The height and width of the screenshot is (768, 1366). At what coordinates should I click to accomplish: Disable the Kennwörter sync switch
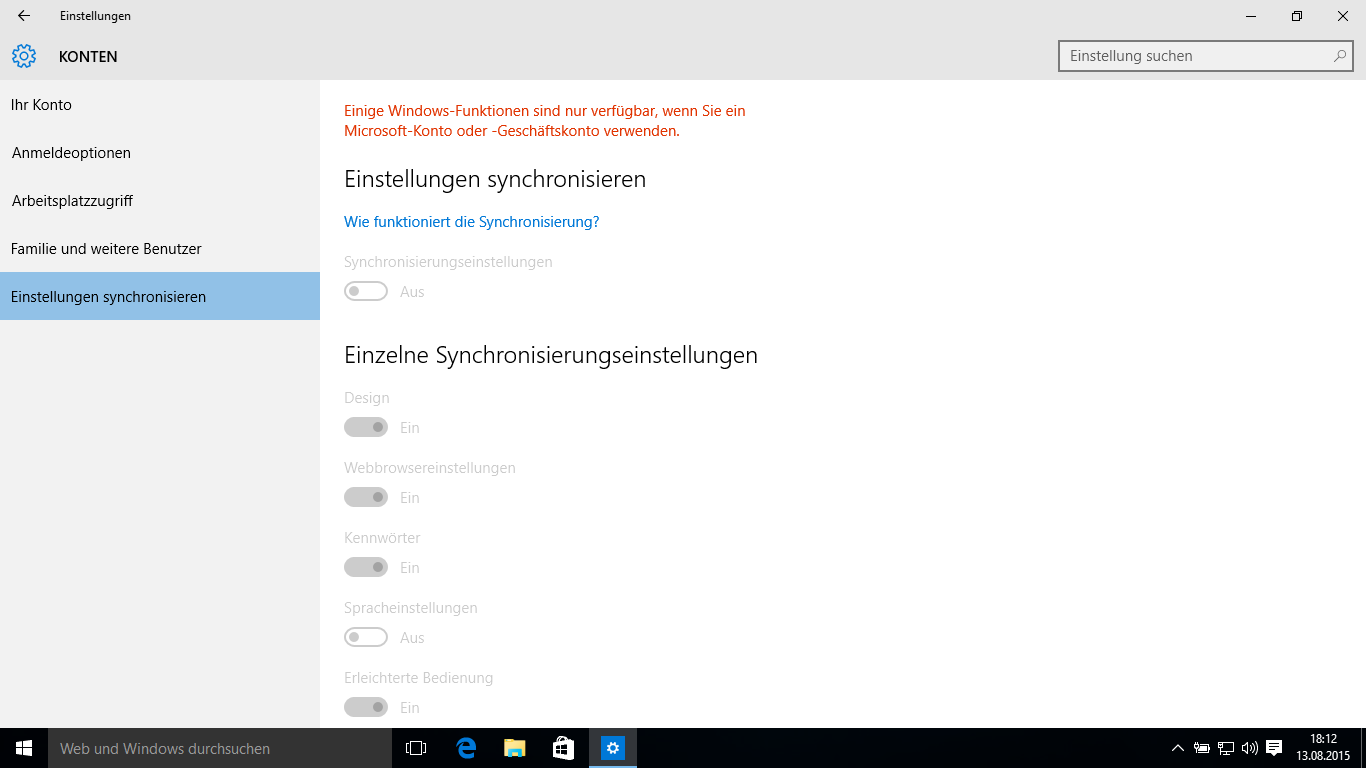pyautogui.click(x=366, y=568)
